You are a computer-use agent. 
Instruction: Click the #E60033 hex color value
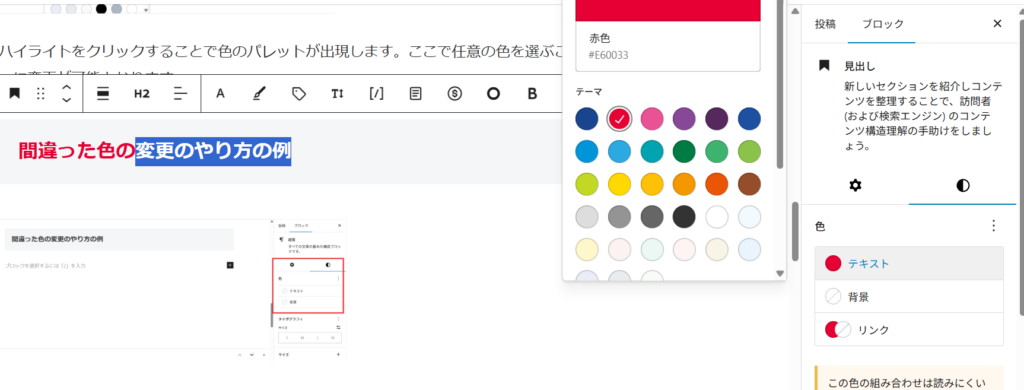[x=608, y=56]
